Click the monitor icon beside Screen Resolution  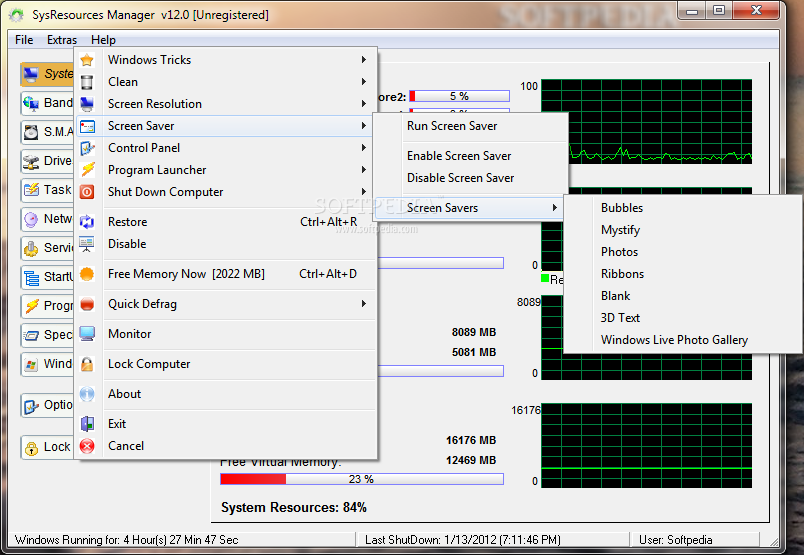(x=87, y=104)
